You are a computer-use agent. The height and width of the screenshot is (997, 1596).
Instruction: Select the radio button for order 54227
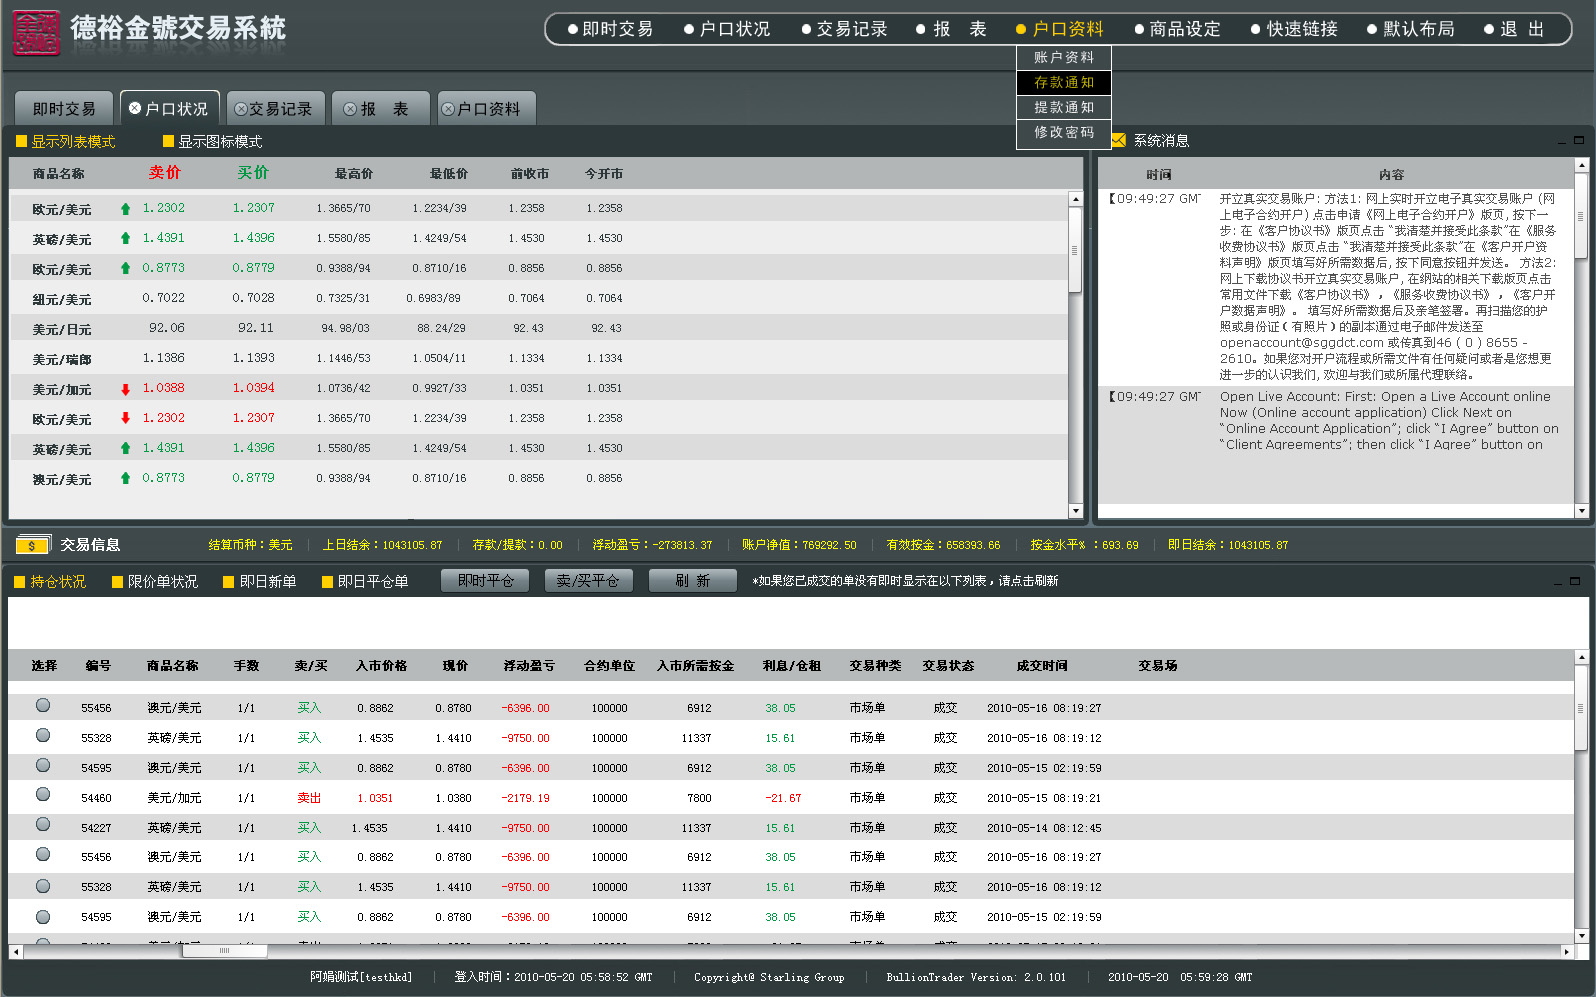(x=43, y=824)
